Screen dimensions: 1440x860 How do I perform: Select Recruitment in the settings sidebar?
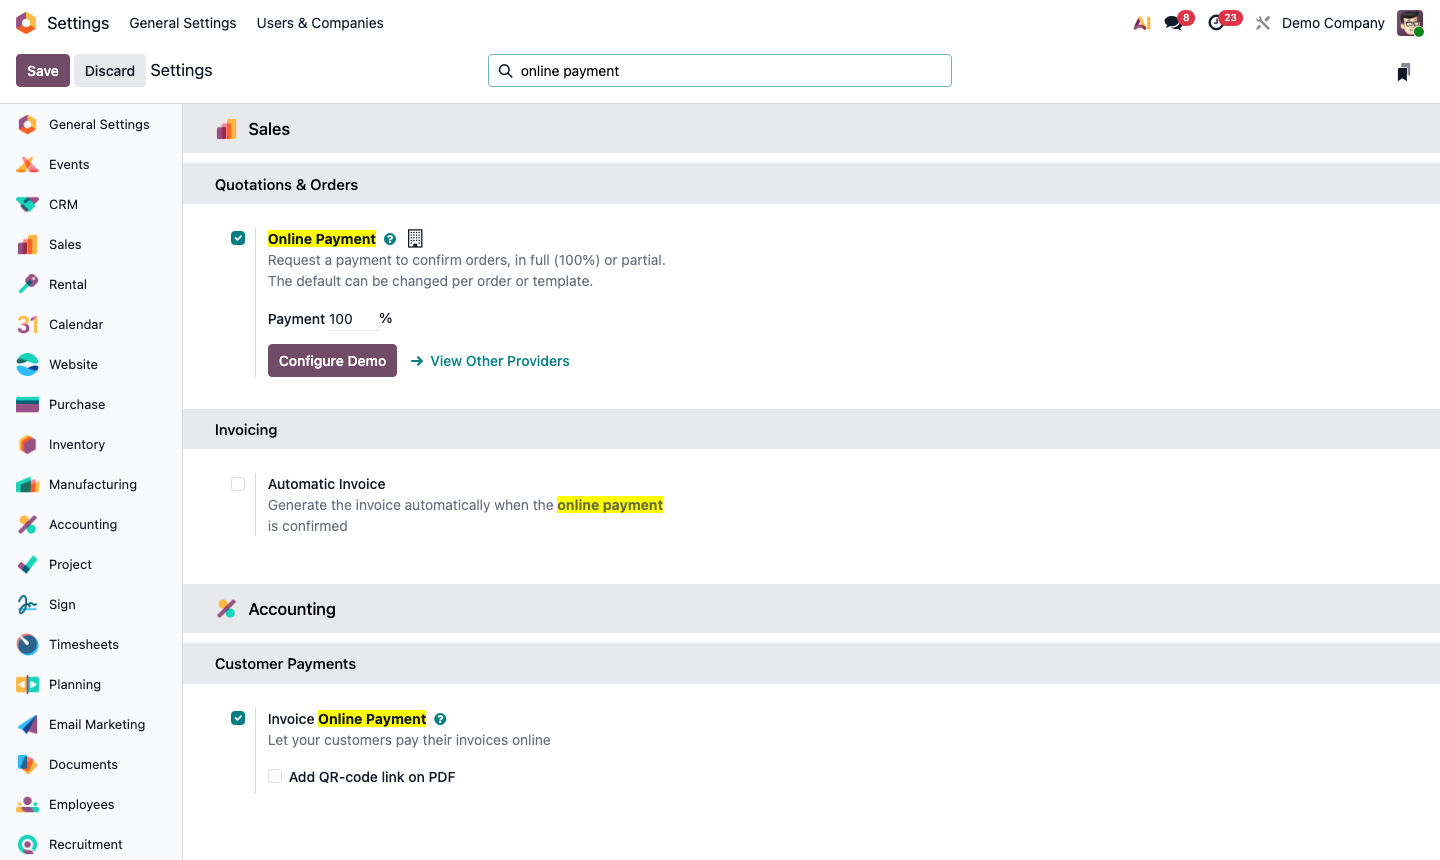pos(86,844)
